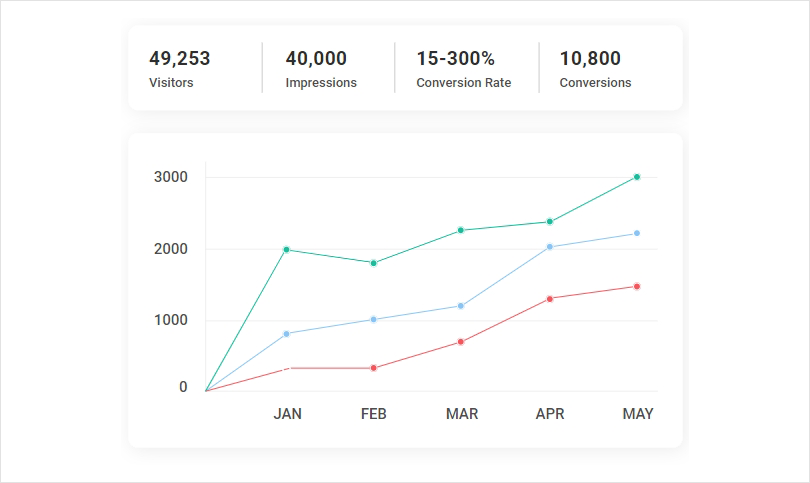The image size is (810, 483).
Task: Click the APR x-axis label
Action: pos(550,414)
